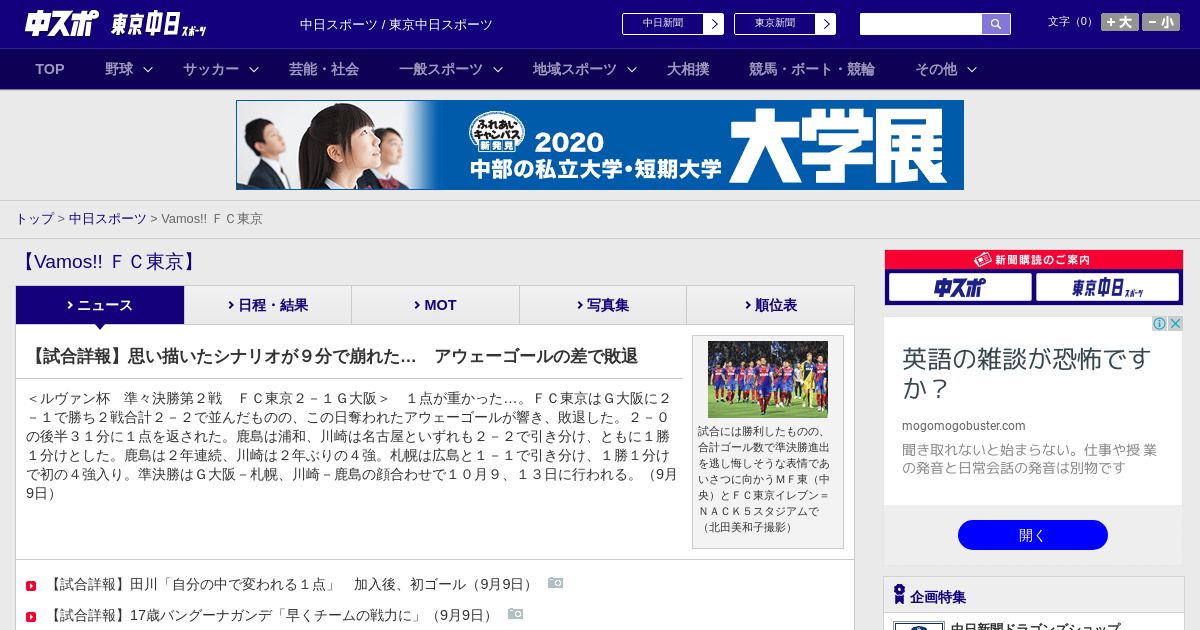Increase text size with the ＋大 button
This screenshot has height=630, width=1200.
tap(1120, 22)
